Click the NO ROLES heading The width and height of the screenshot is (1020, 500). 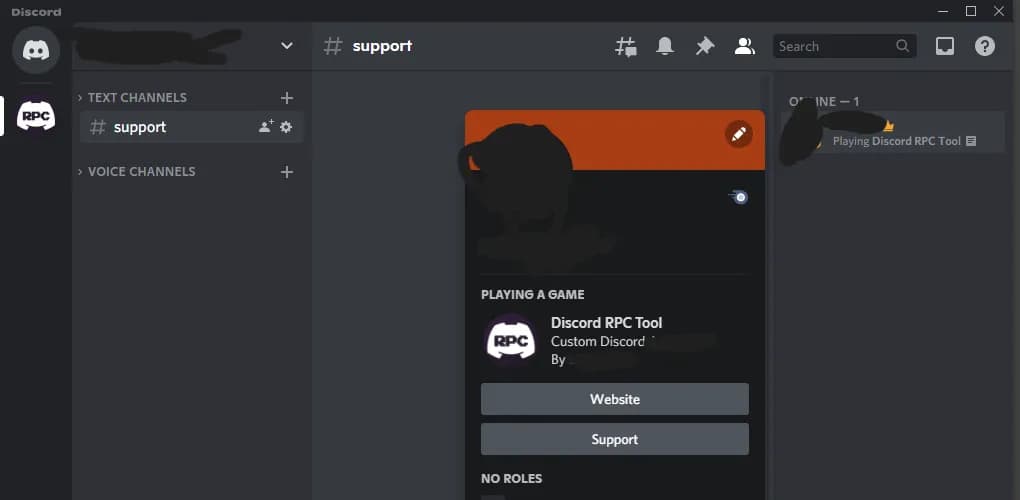pos(511,479)
